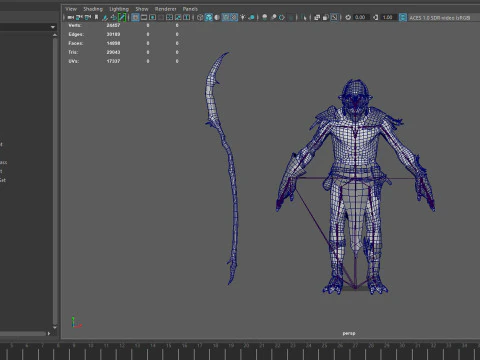Click the Use Default Material icon
Image resolution: width=480 pixels, height=360 pixels.
[217, 17]
